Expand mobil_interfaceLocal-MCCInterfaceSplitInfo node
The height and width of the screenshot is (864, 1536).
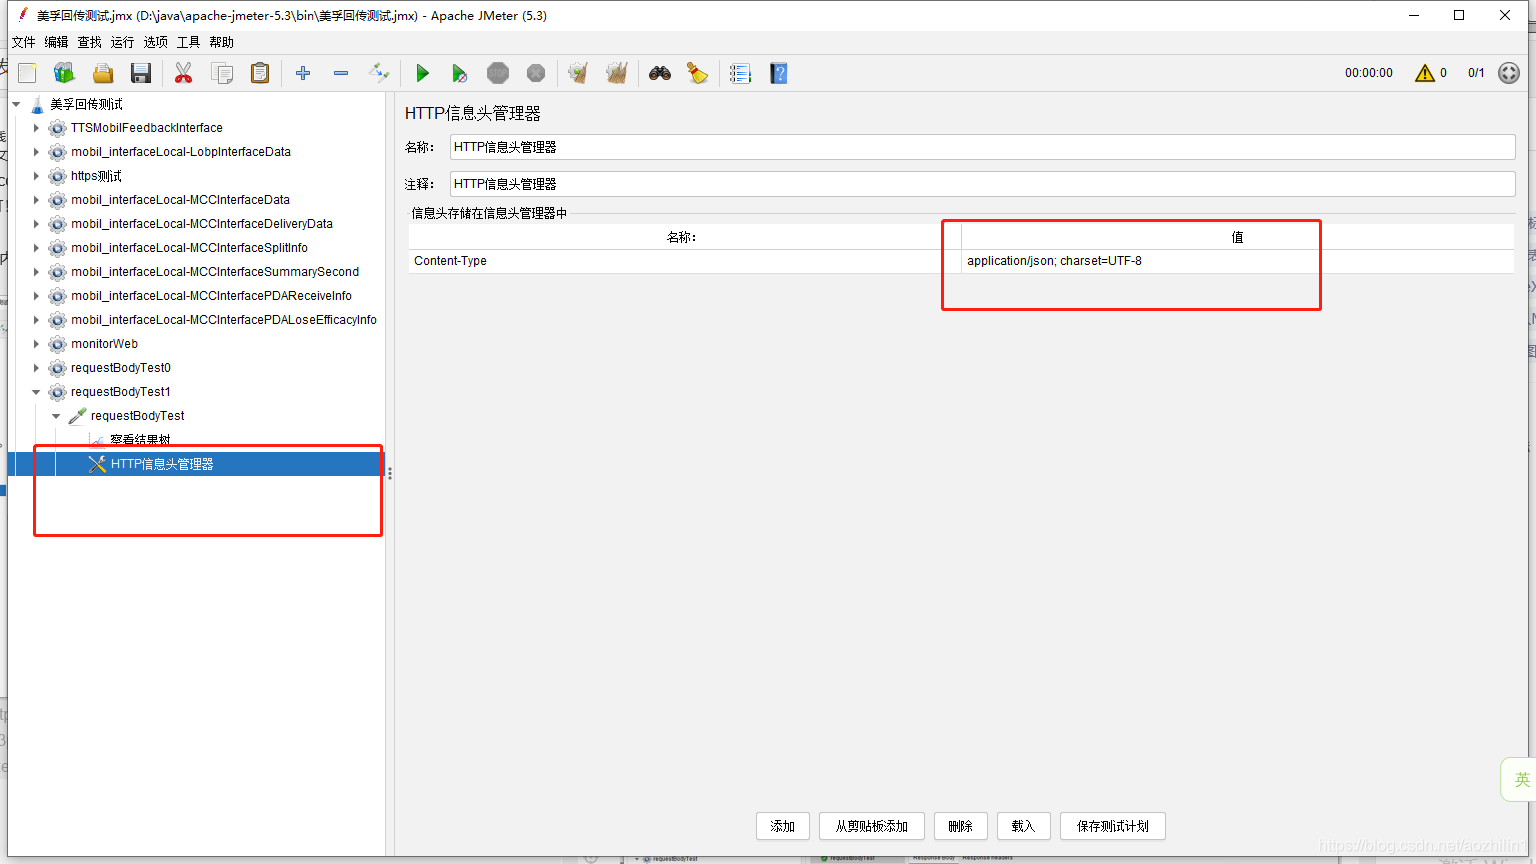tap(36, 248)
